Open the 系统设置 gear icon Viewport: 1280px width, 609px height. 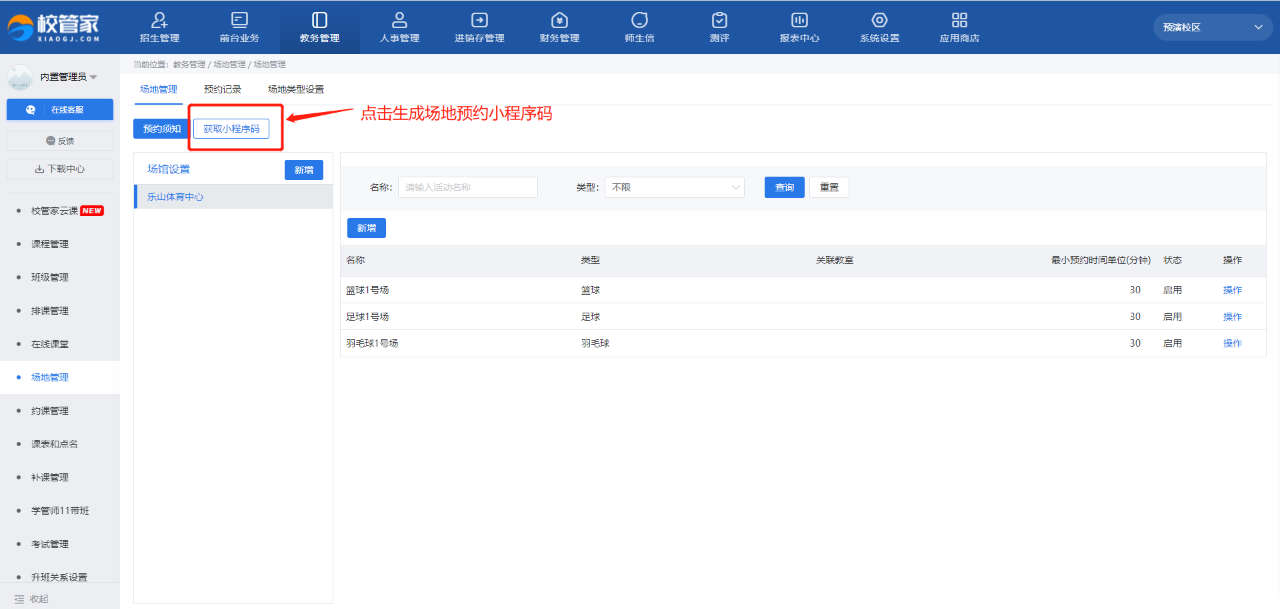(x=879, y=20)
